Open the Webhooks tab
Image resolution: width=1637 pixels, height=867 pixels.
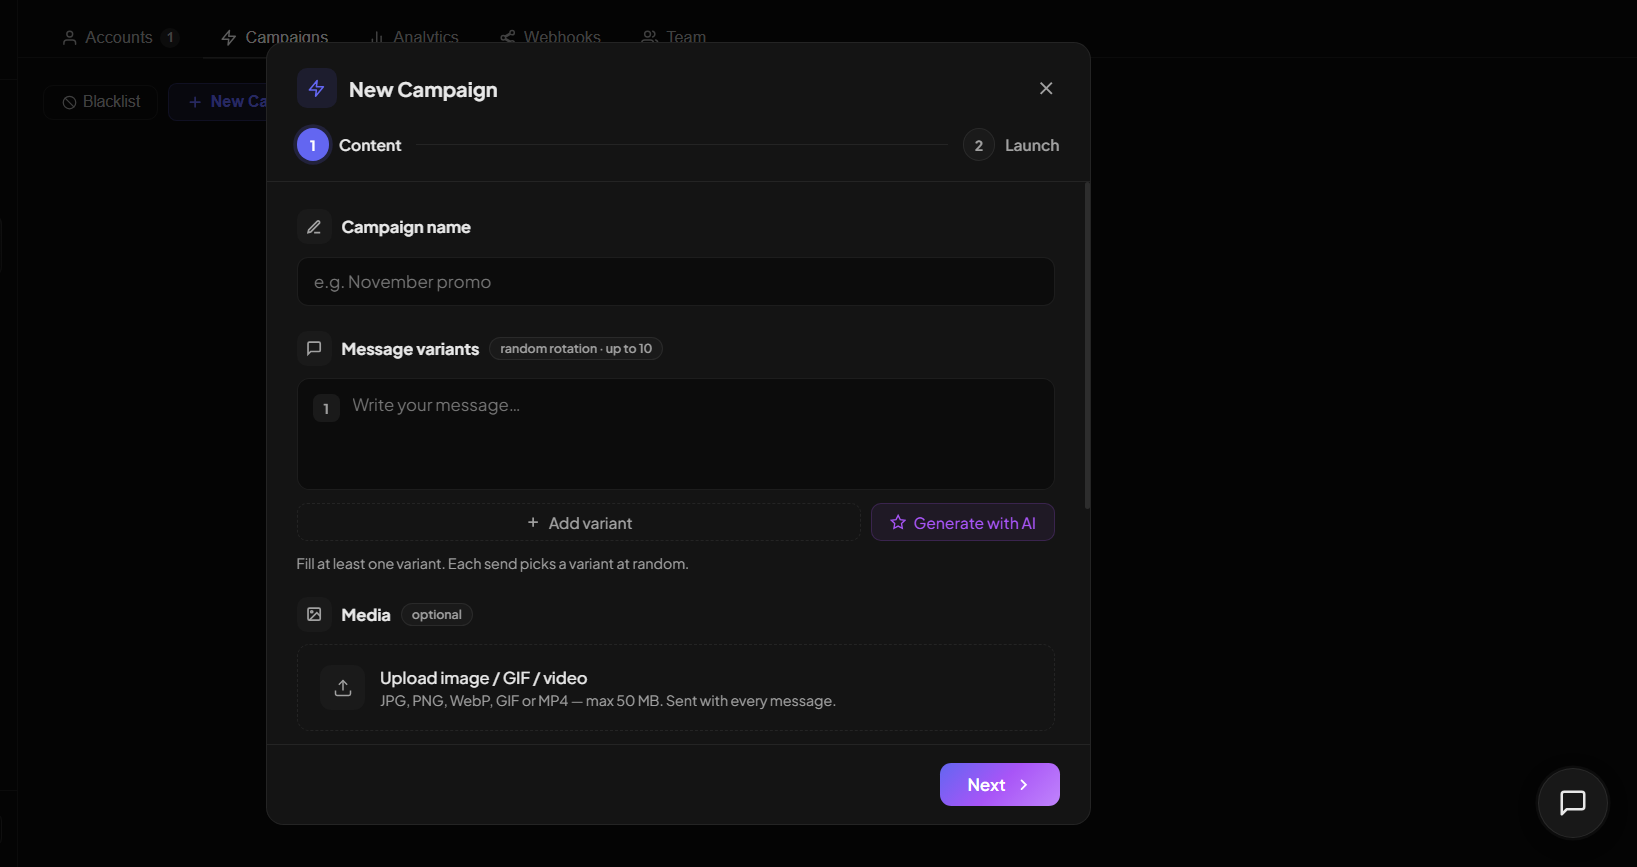click(551, 38)
